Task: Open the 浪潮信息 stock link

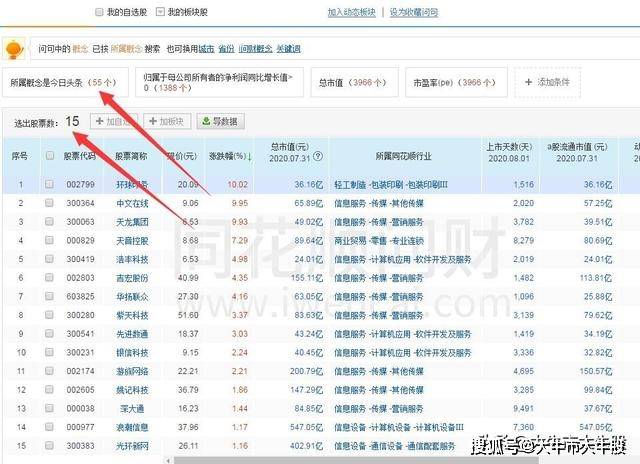Action: pyautogui.click(x=132, y=428)
